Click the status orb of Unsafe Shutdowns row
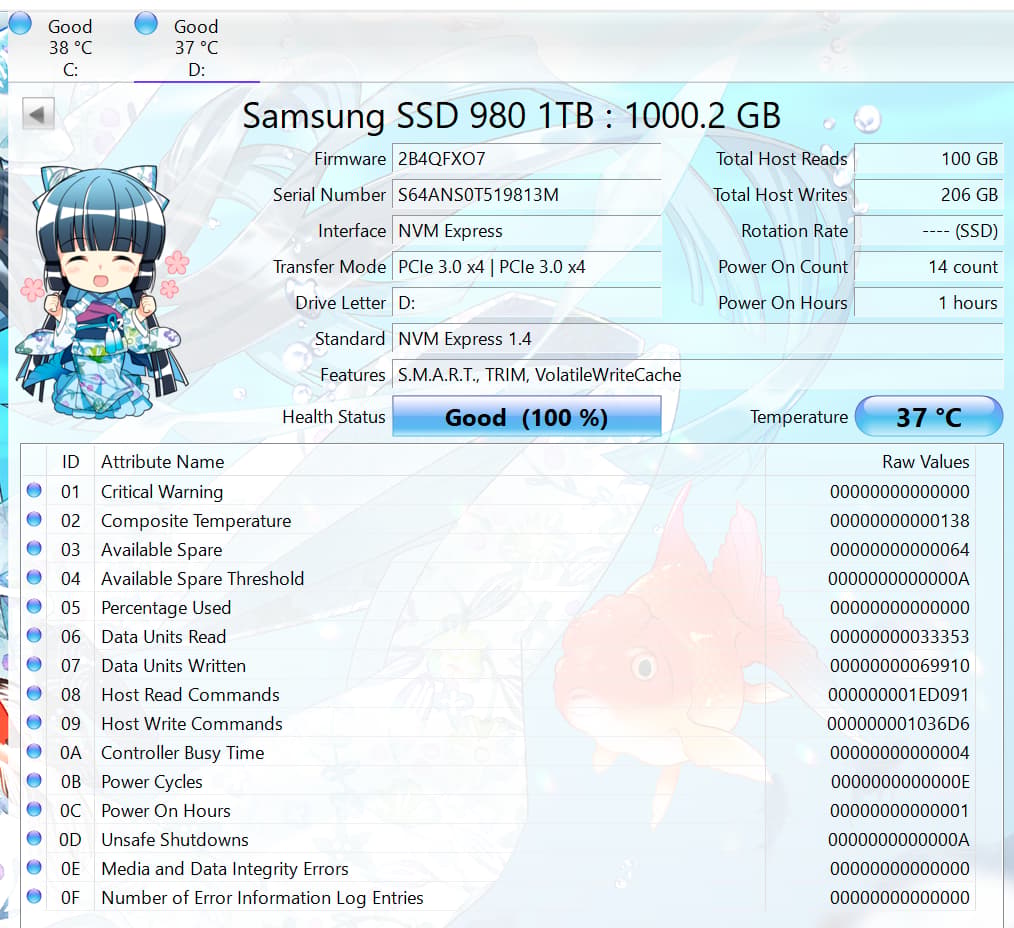Image resolution: width=1014 pixels, height=928 pixels. pyautogui.click(x=34, y=839)
